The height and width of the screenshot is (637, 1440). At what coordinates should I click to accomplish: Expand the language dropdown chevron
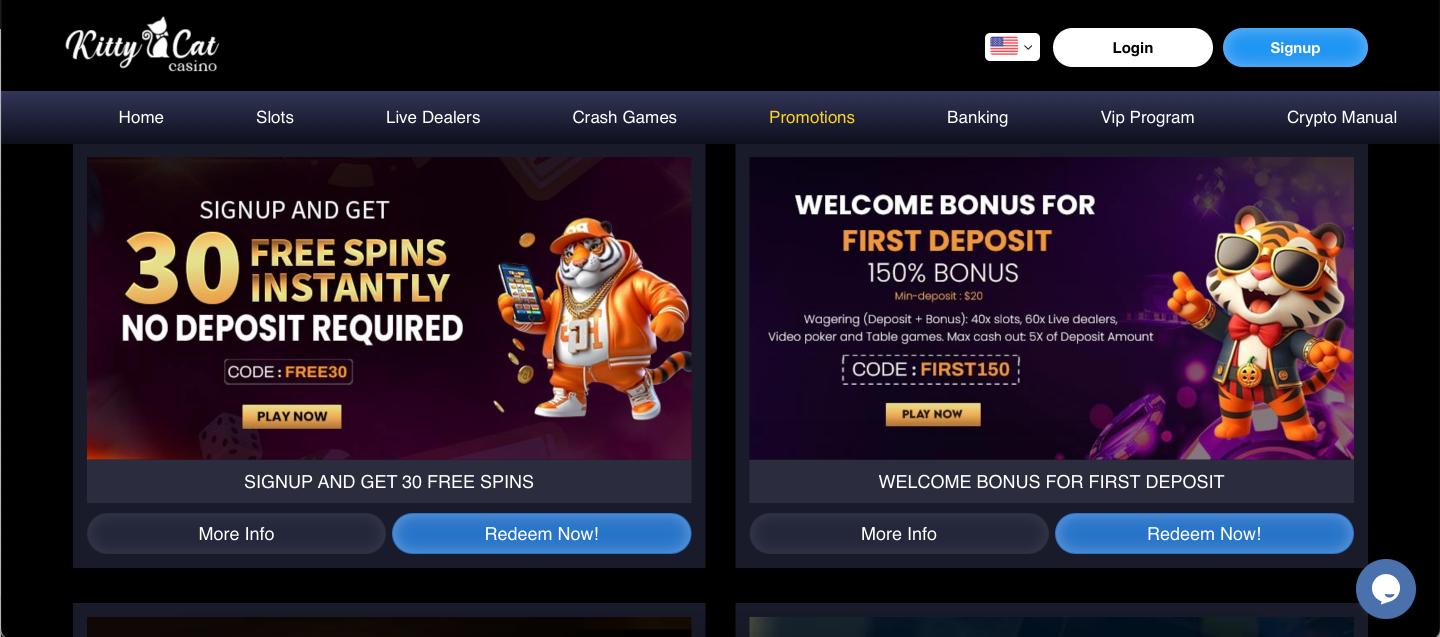(x=1028, y=48)
